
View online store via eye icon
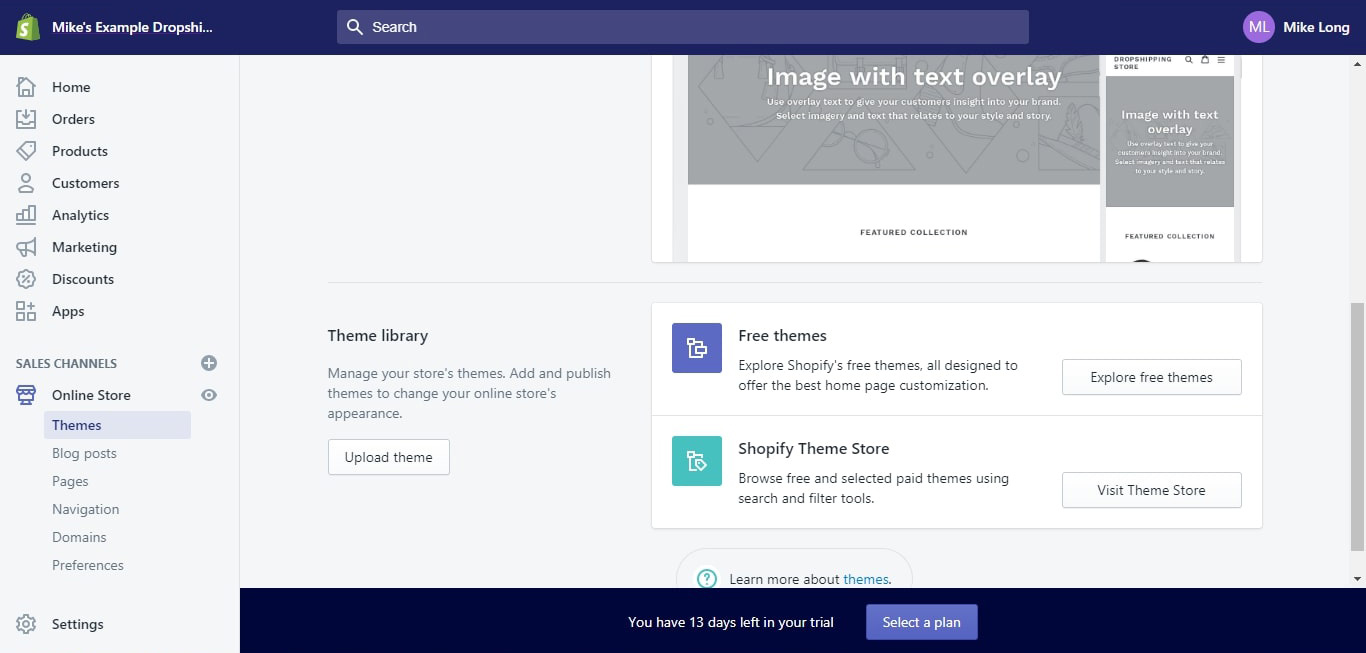pos(209,395)
